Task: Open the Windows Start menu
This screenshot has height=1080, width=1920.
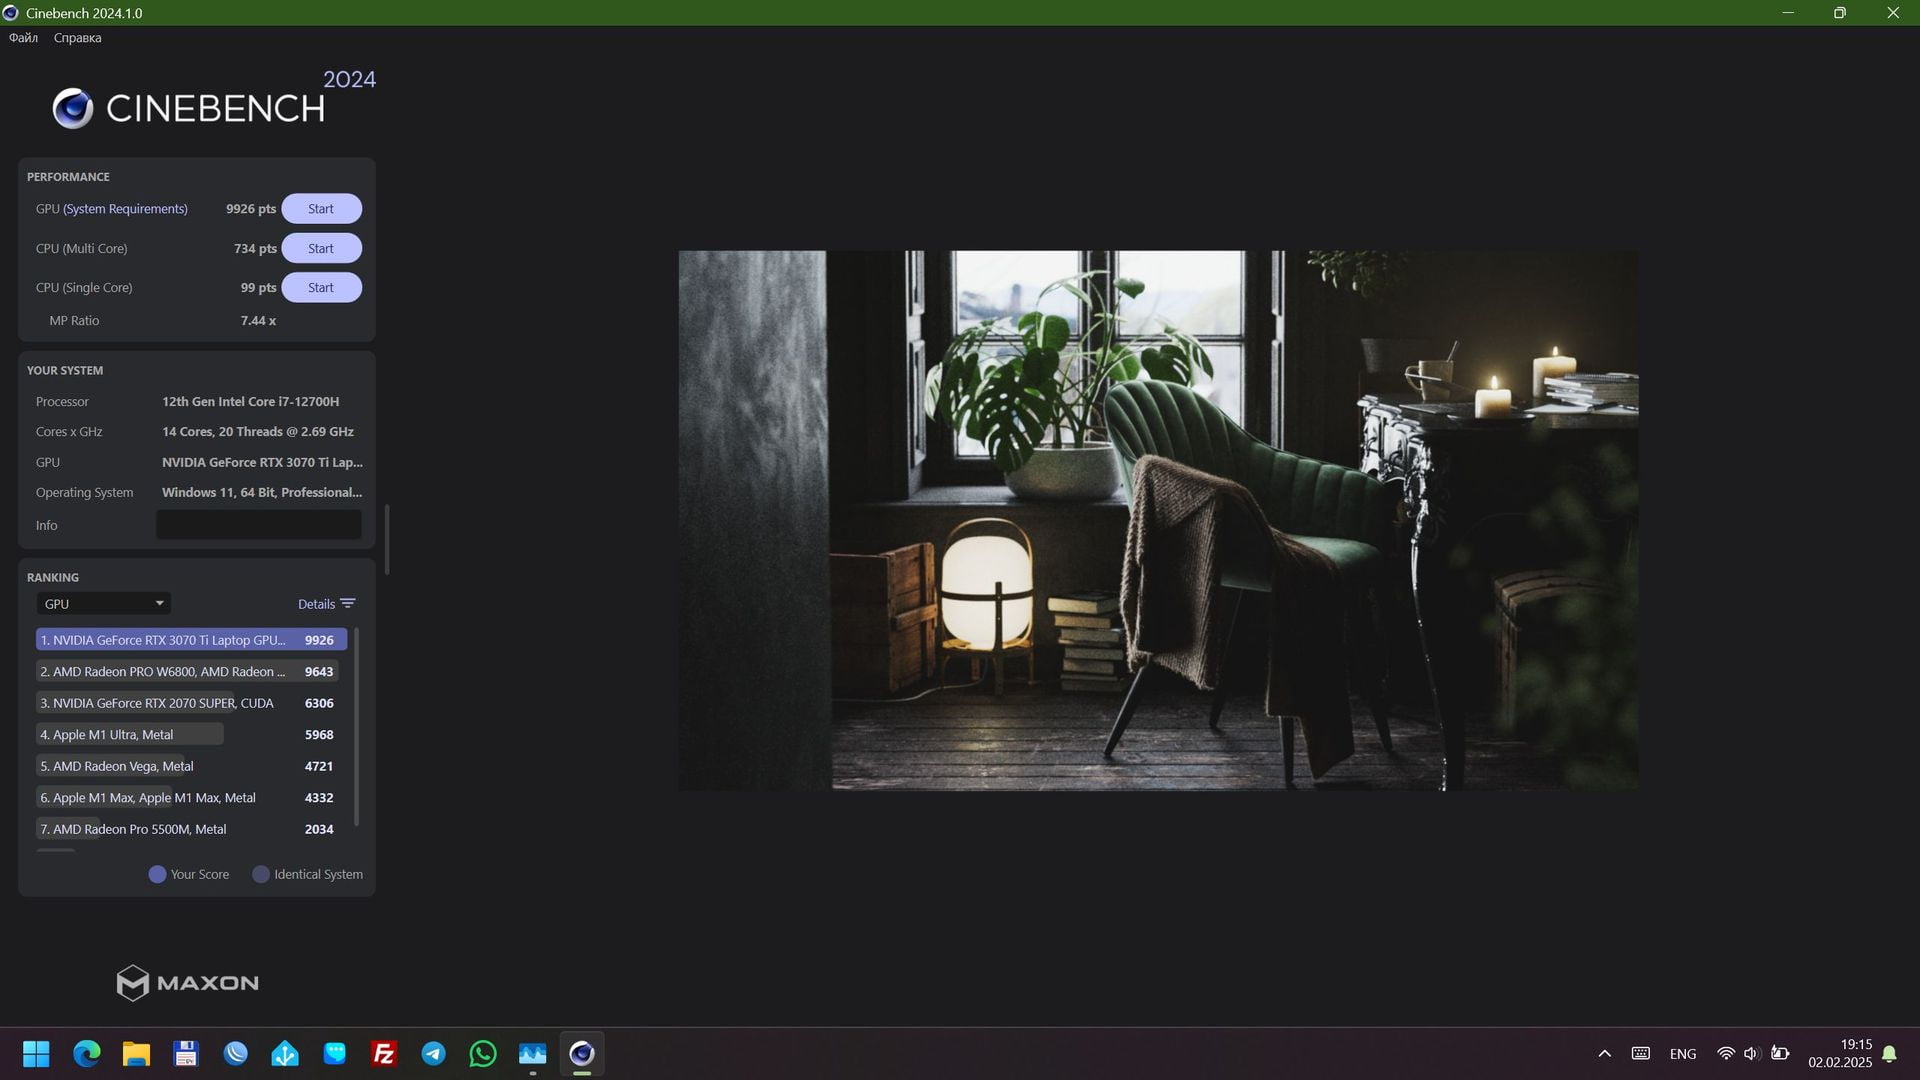Action: click(36, 1053)
